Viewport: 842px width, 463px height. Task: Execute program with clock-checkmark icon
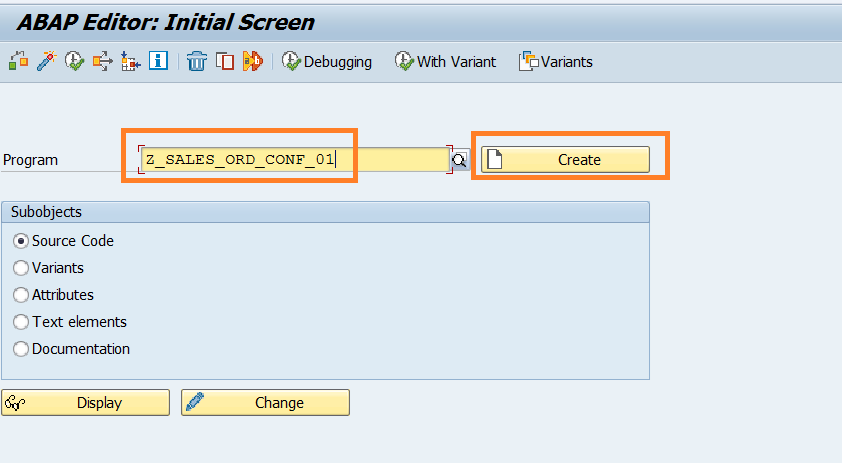pyautogui.click(x=74, y=62)
